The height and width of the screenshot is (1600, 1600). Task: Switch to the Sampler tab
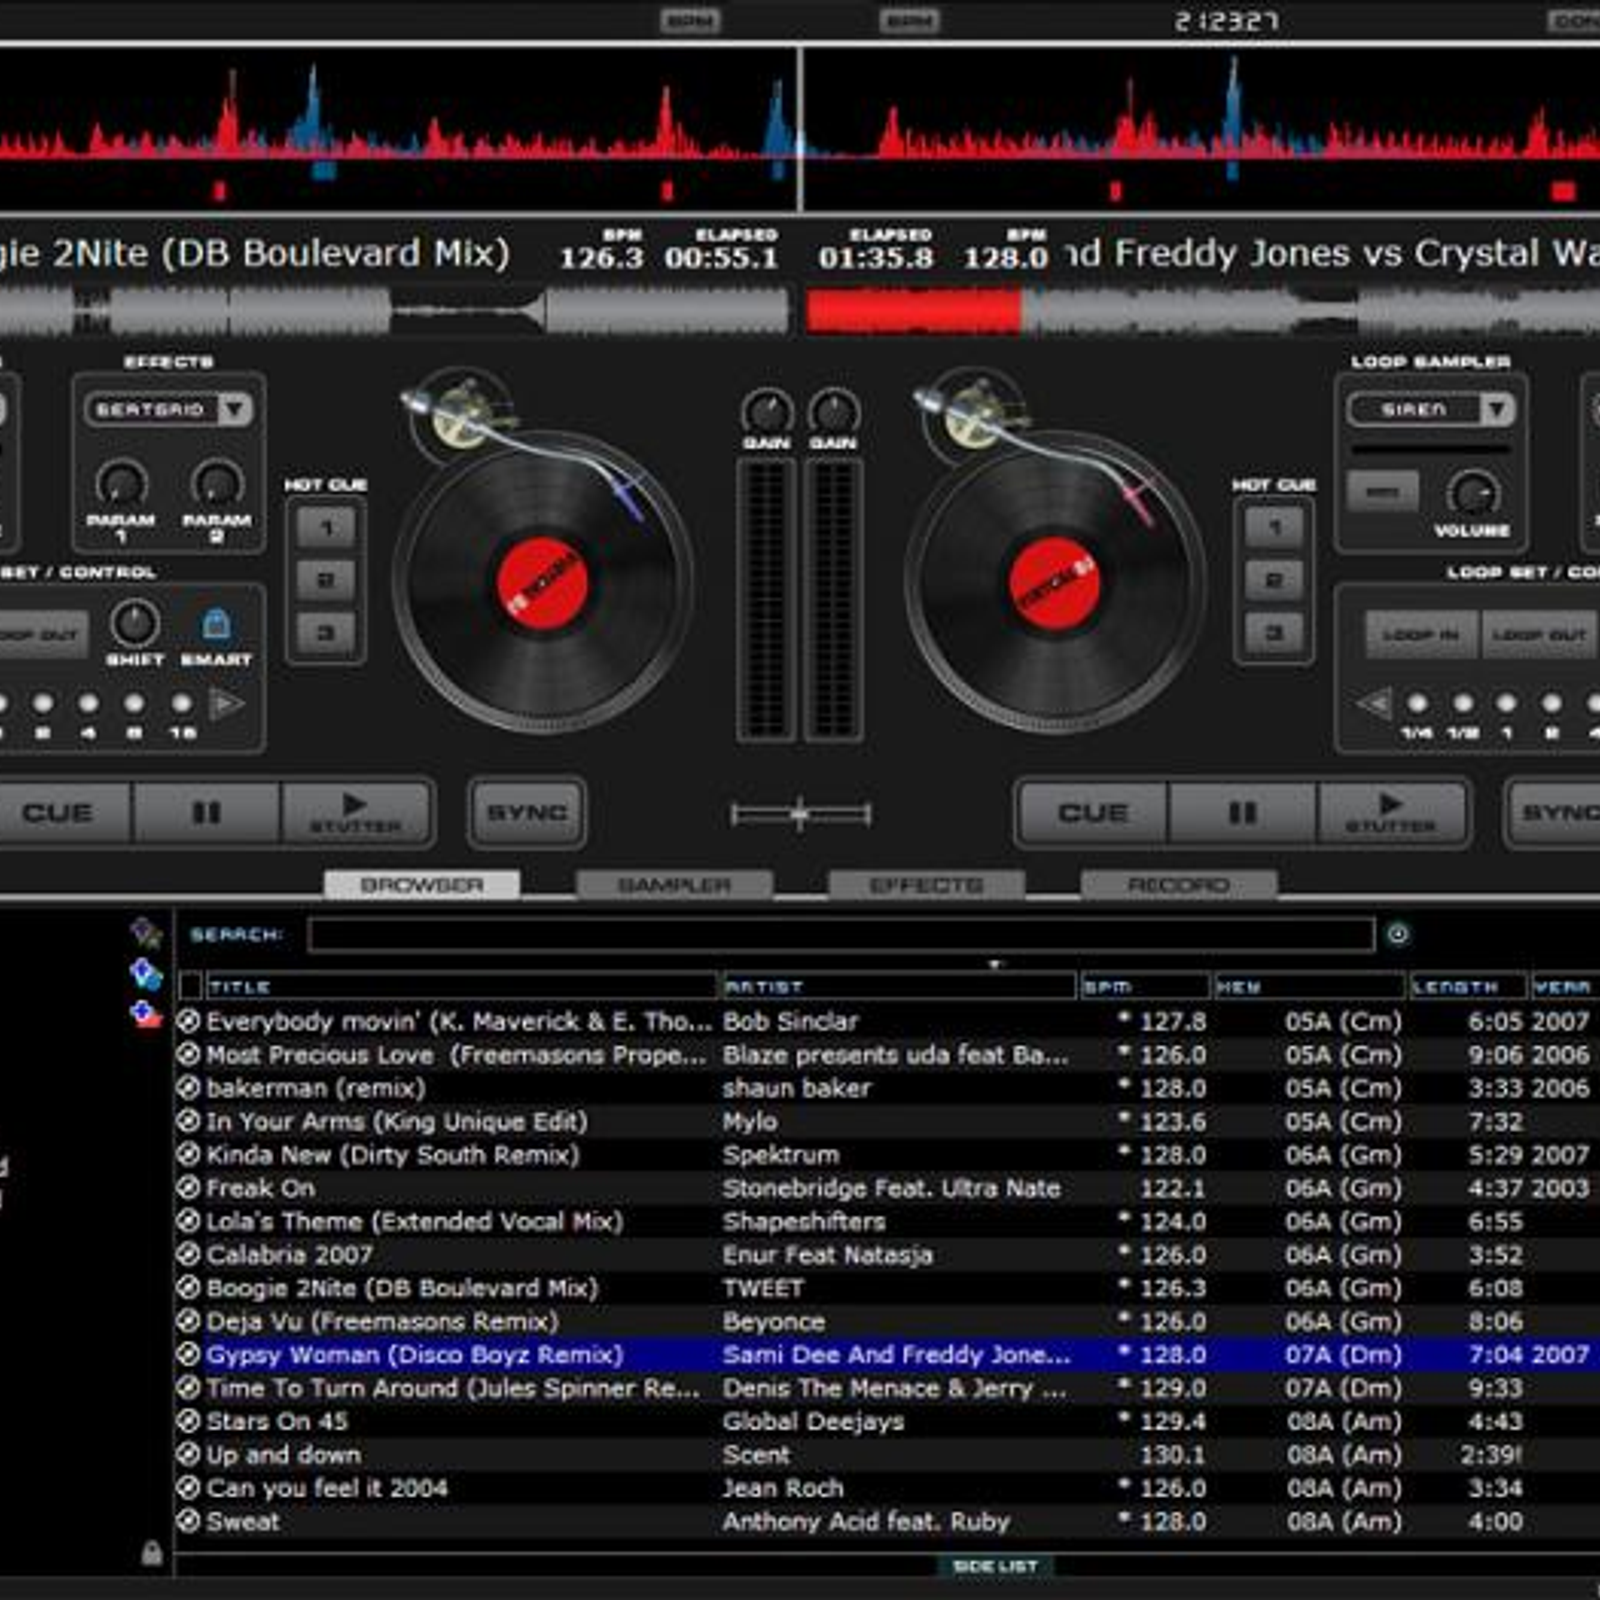674,885
